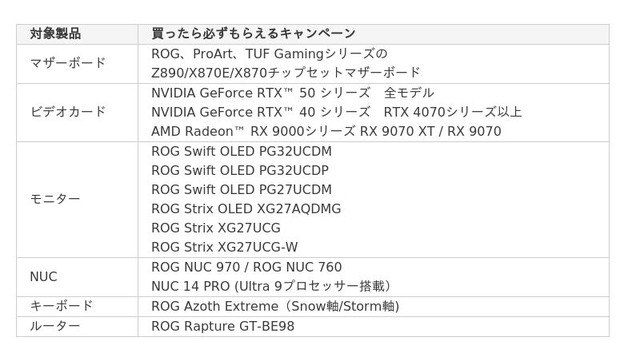Click ROG Swift OLED PG27UCDM entry
Image resolution: width=640 pixels, height=361 pixels.
pos(241,190)
